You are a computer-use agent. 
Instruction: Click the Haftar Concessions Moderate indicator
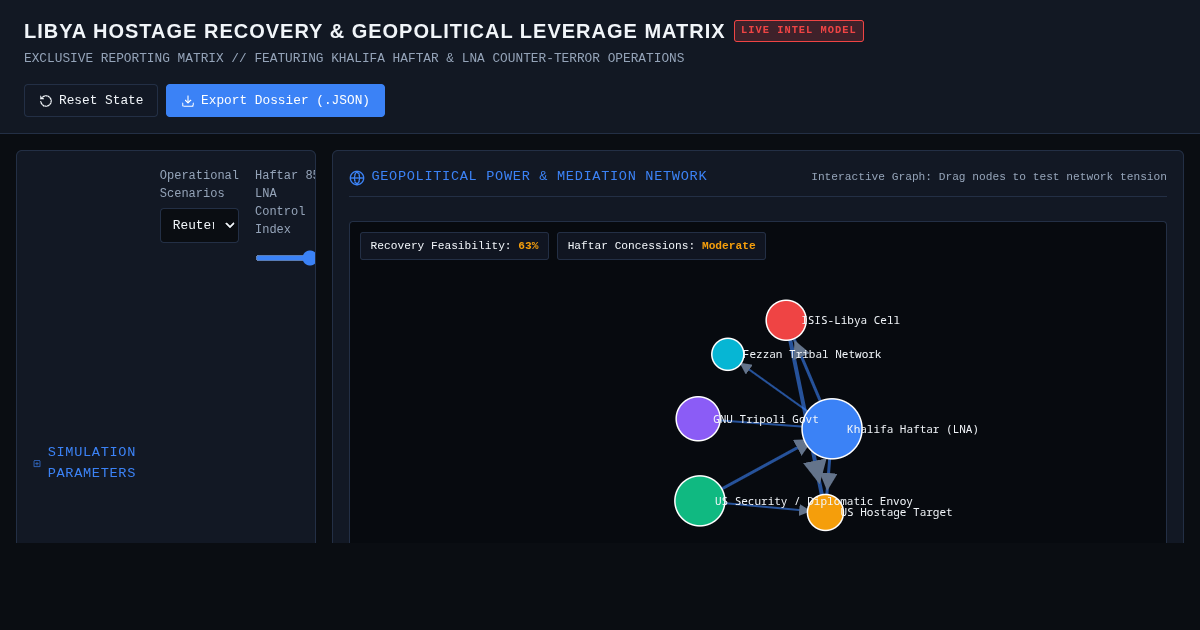coord(661,246)
